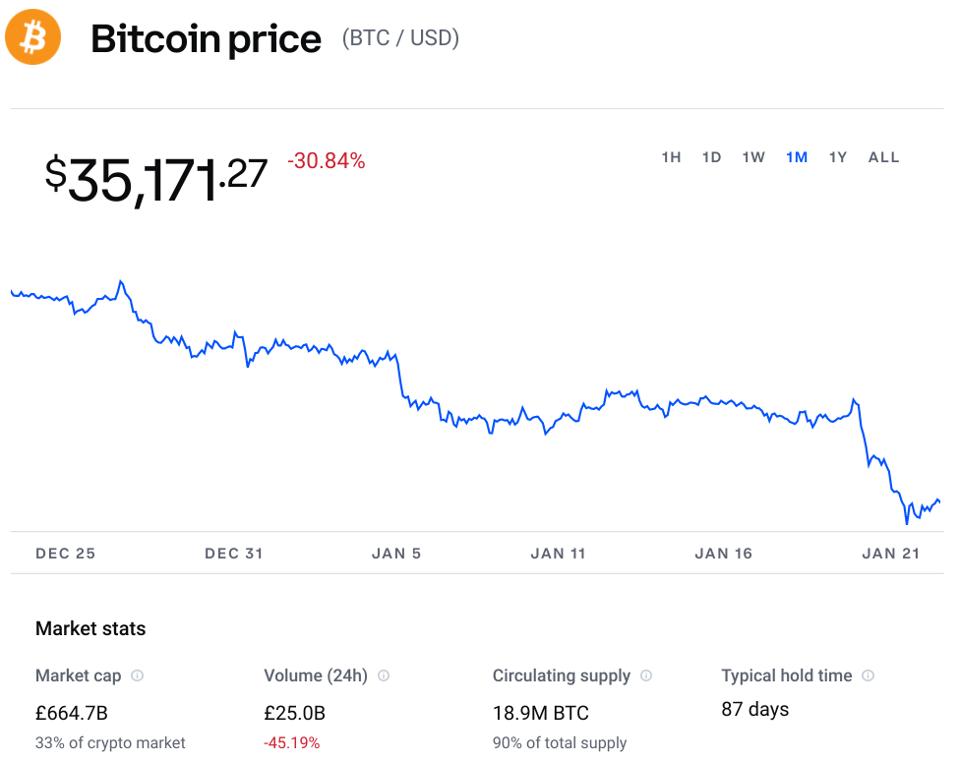Switch chart to the 1D range
Screen dimensions: 959x762
point(711,157)
